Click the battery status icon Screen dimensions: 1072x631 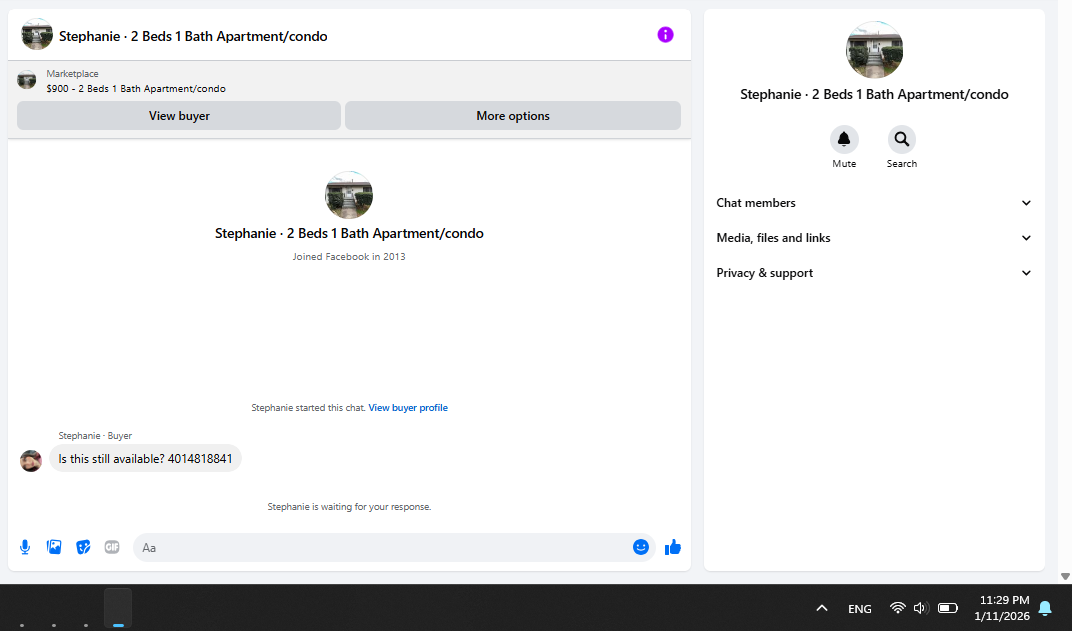tap(948, 608)
